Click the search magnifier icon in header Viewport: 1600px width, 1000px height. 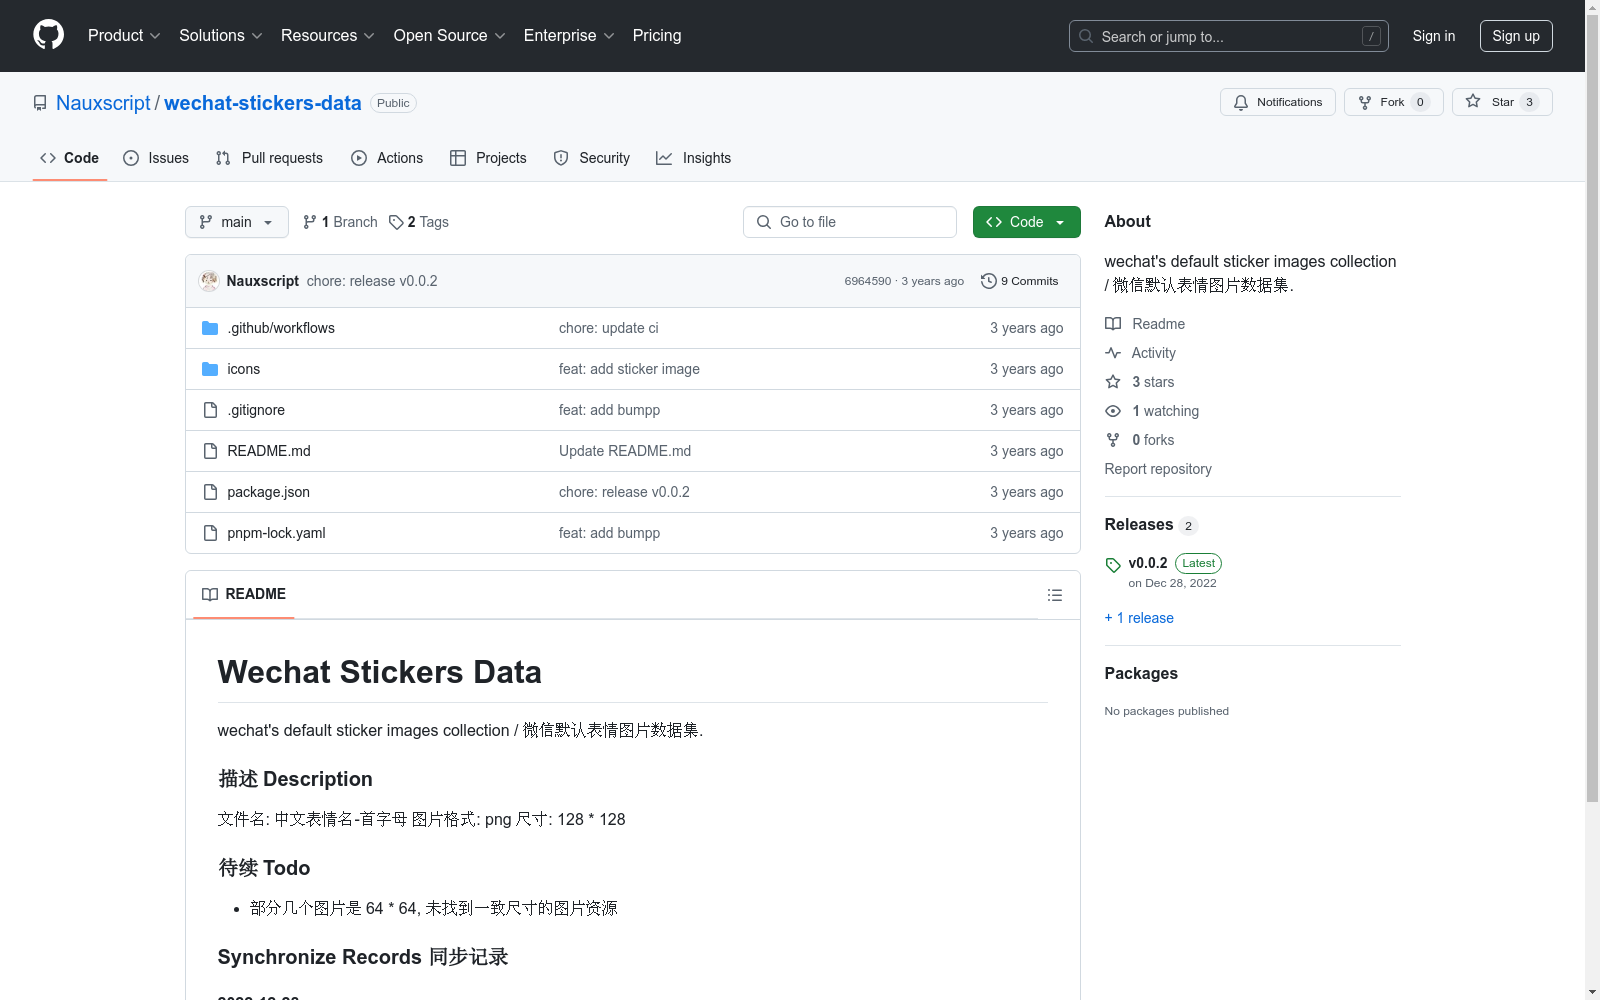1086,36
